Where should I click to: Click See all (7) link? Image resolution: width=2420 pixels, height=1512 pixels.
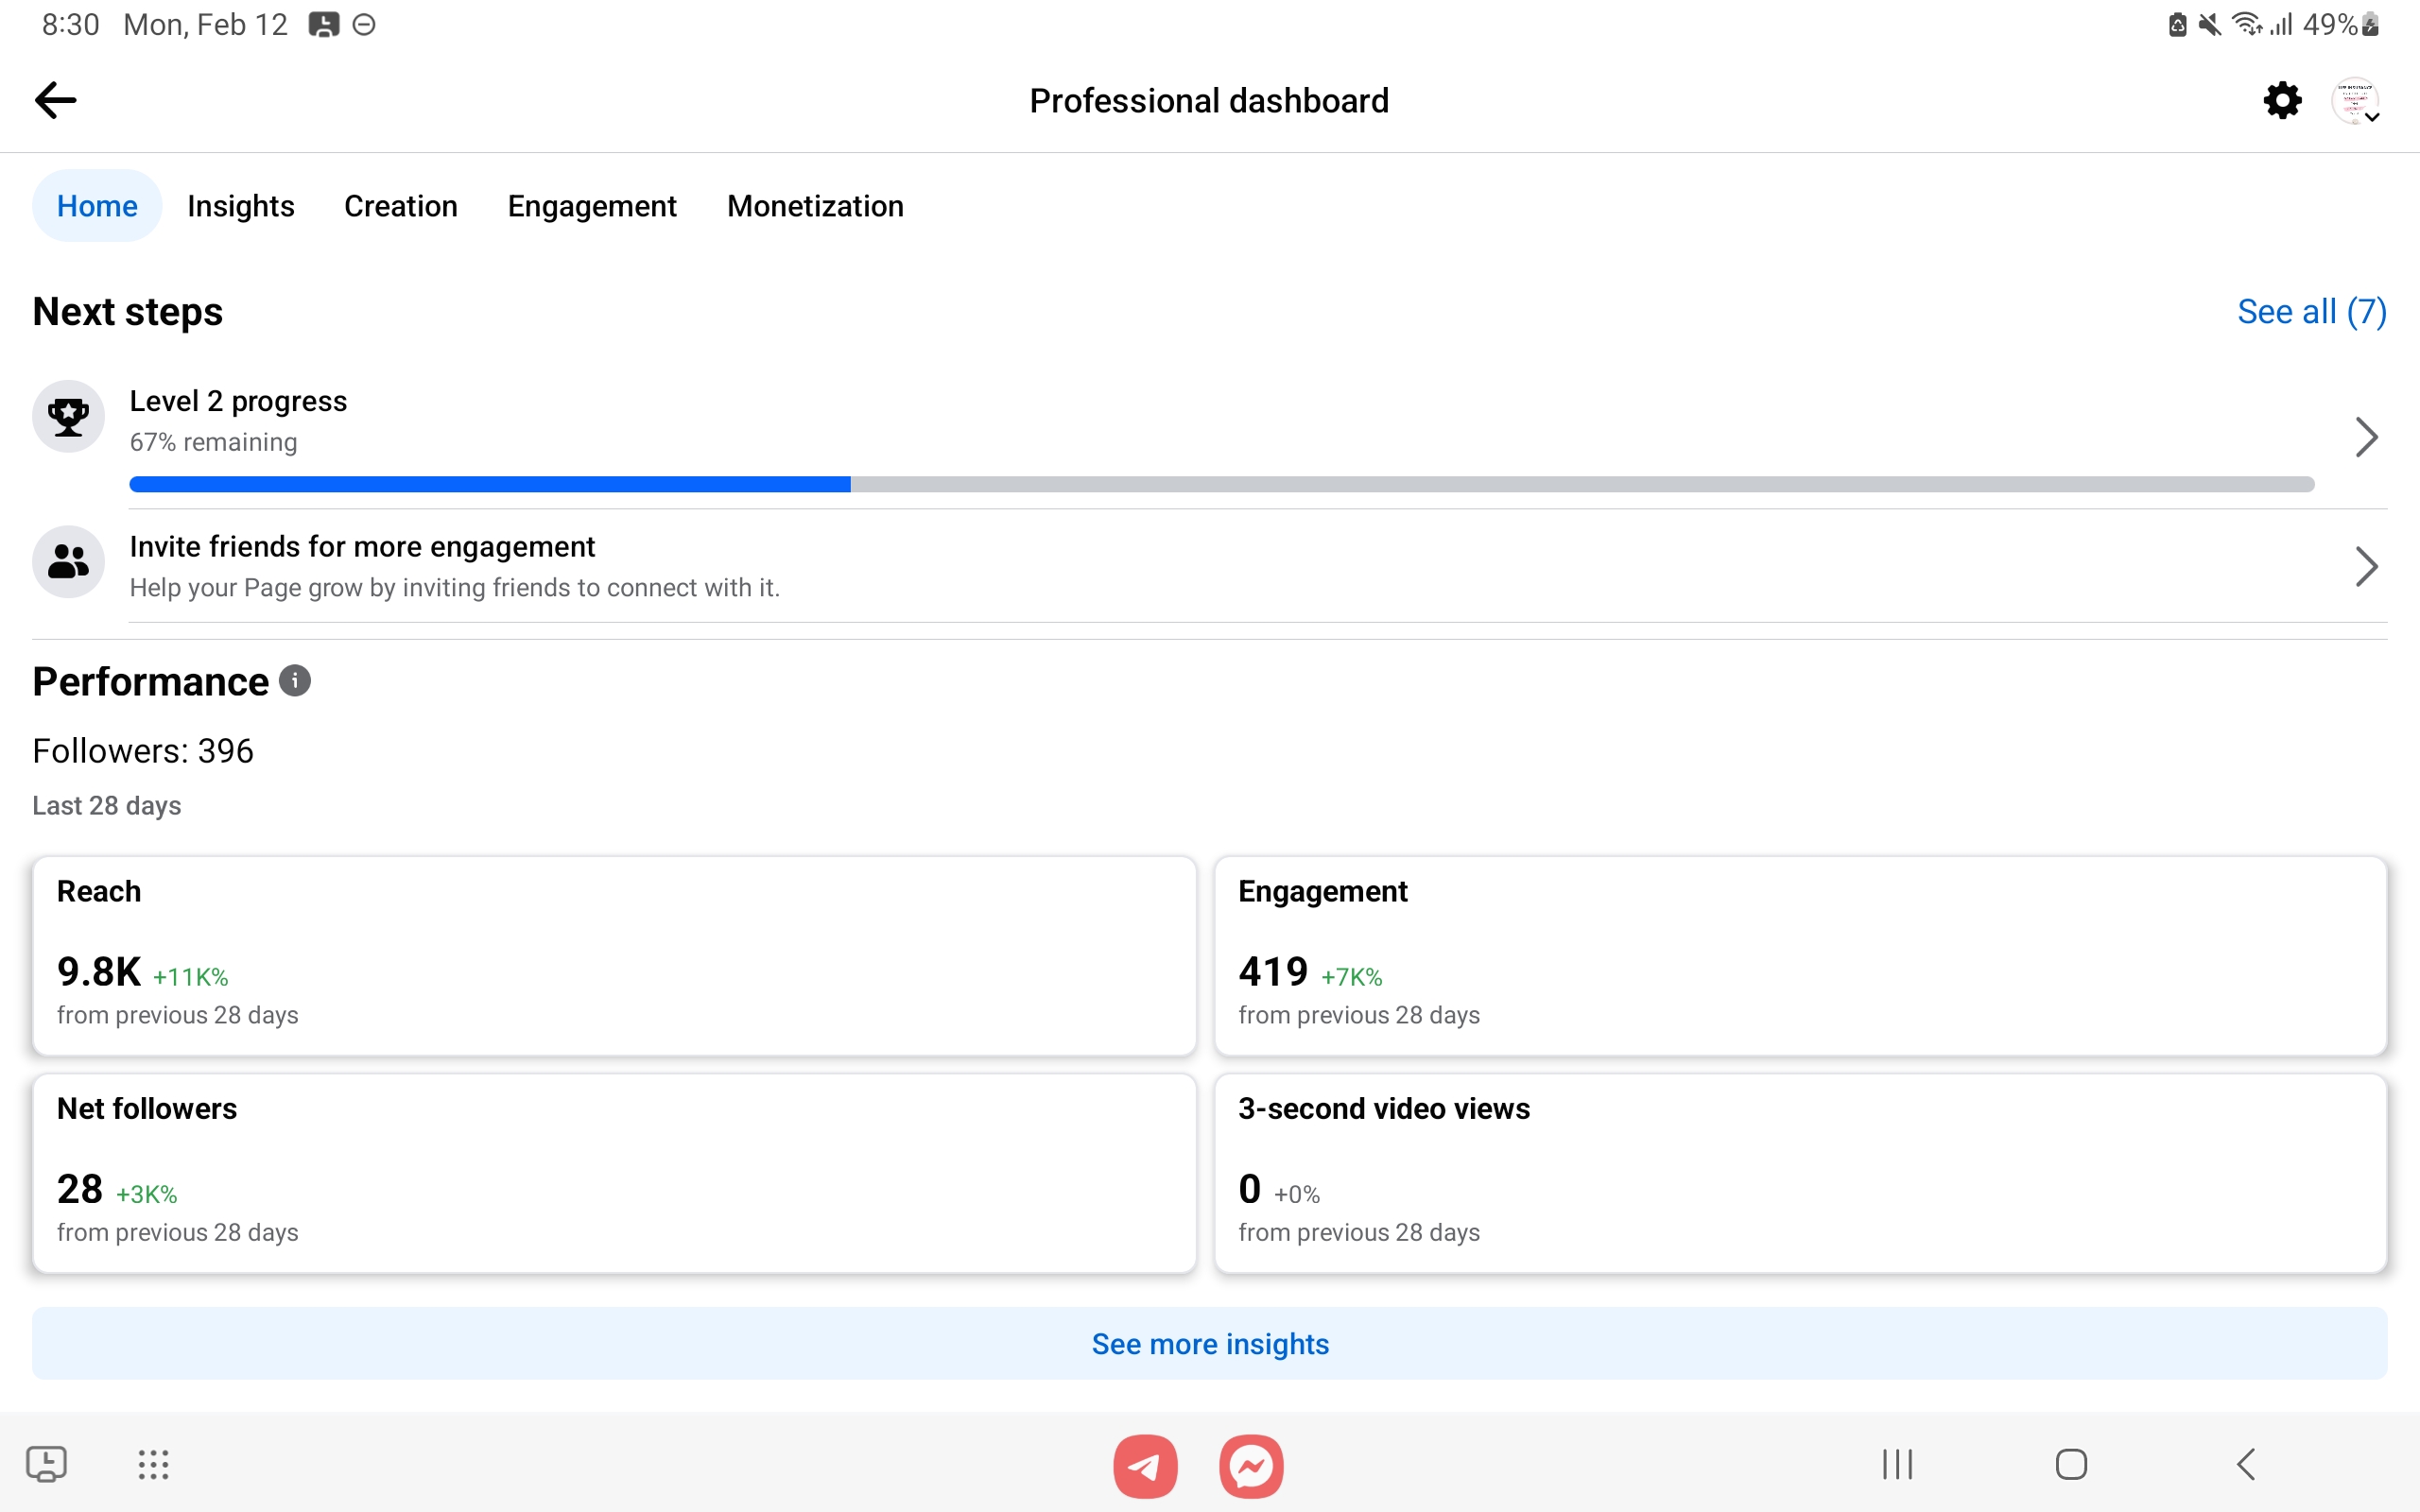pos(2311,312)
